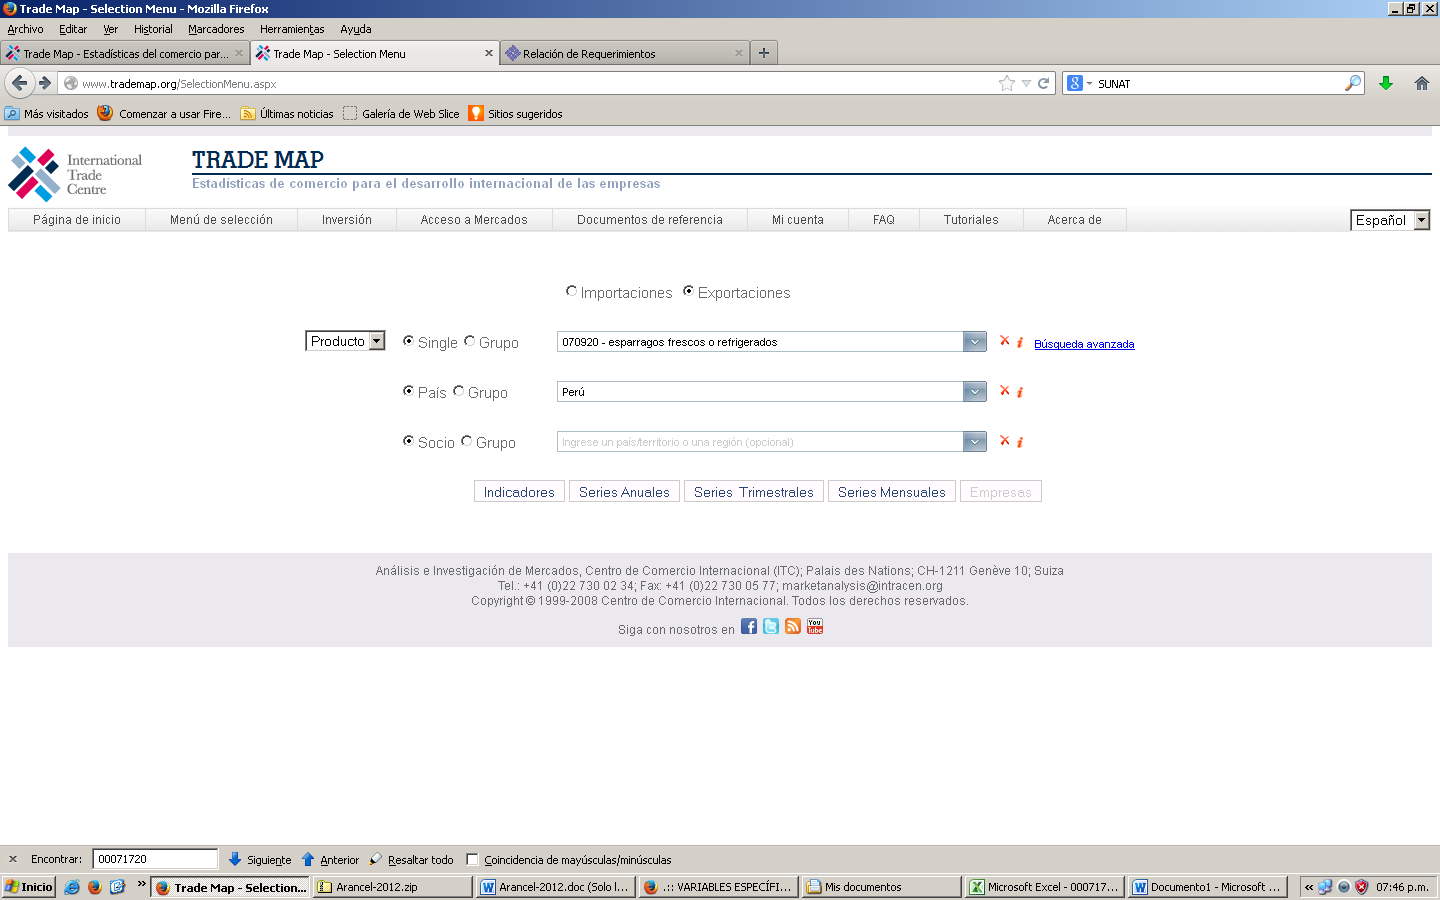
Task: Click the Indicadores button
Action: 519,492
